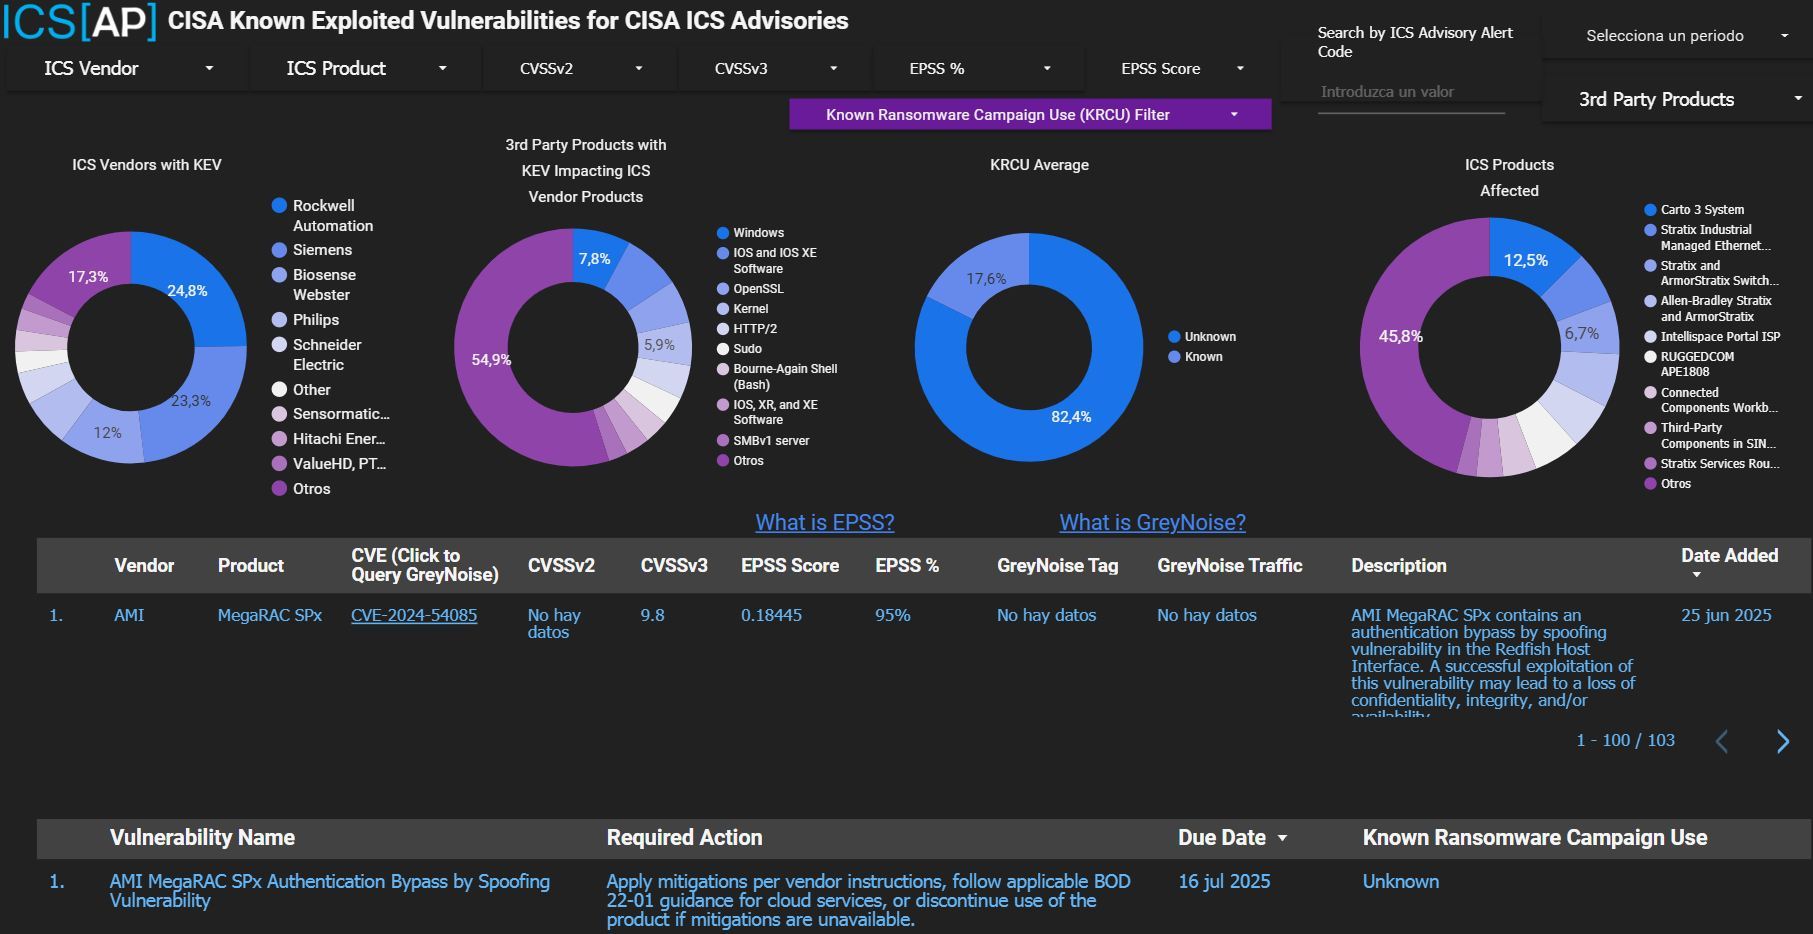
Task: Click the 12,5% Carto 3 slice
Action: tap(1526, 260)
